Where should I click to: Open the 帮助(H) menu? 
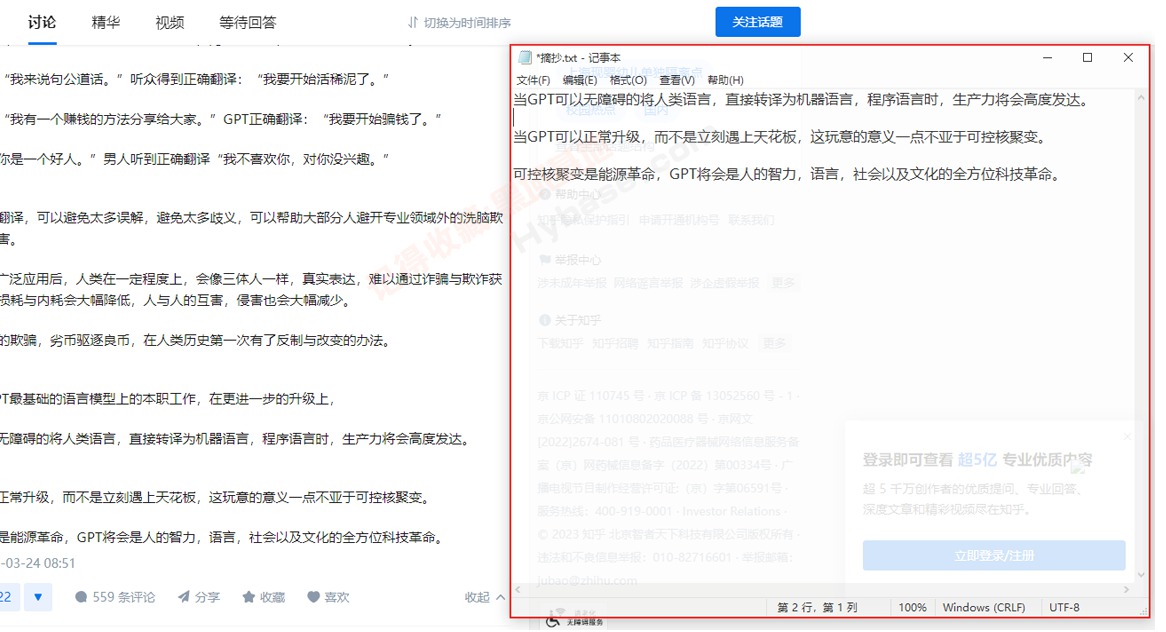point(725,80)
